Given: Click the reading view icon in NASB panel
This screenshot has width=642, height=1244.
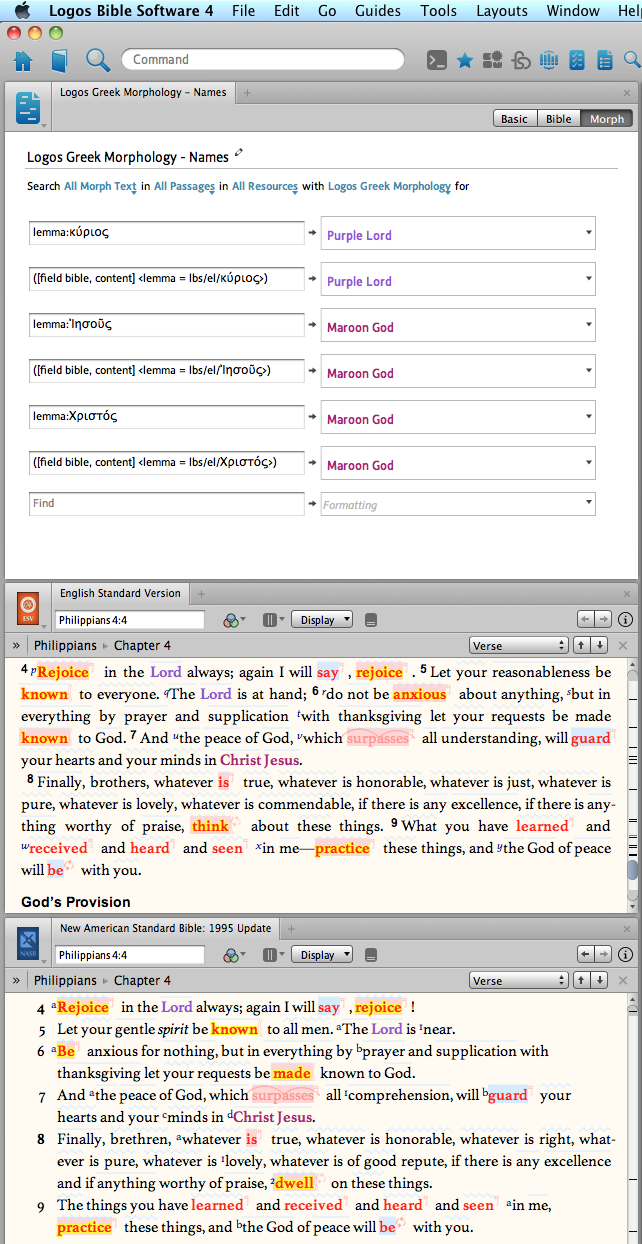Looking at the screenshot, I should coord(370,955).
